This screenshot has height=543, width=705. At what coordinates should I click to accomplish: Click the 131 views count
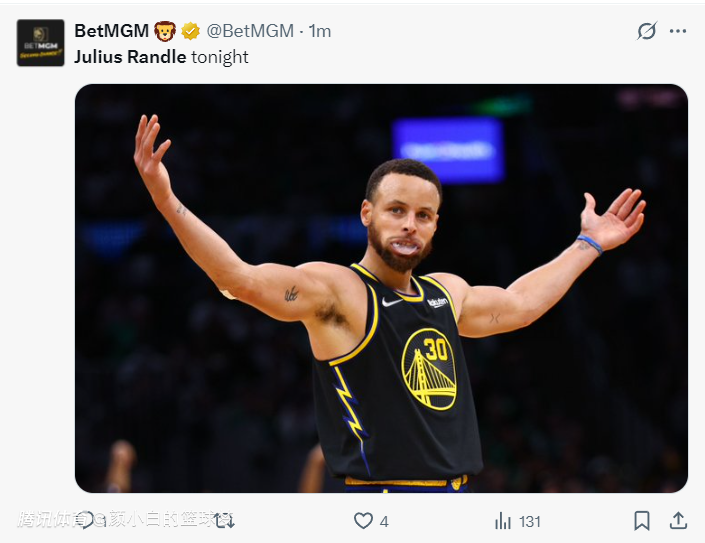[x=530, y=521]
